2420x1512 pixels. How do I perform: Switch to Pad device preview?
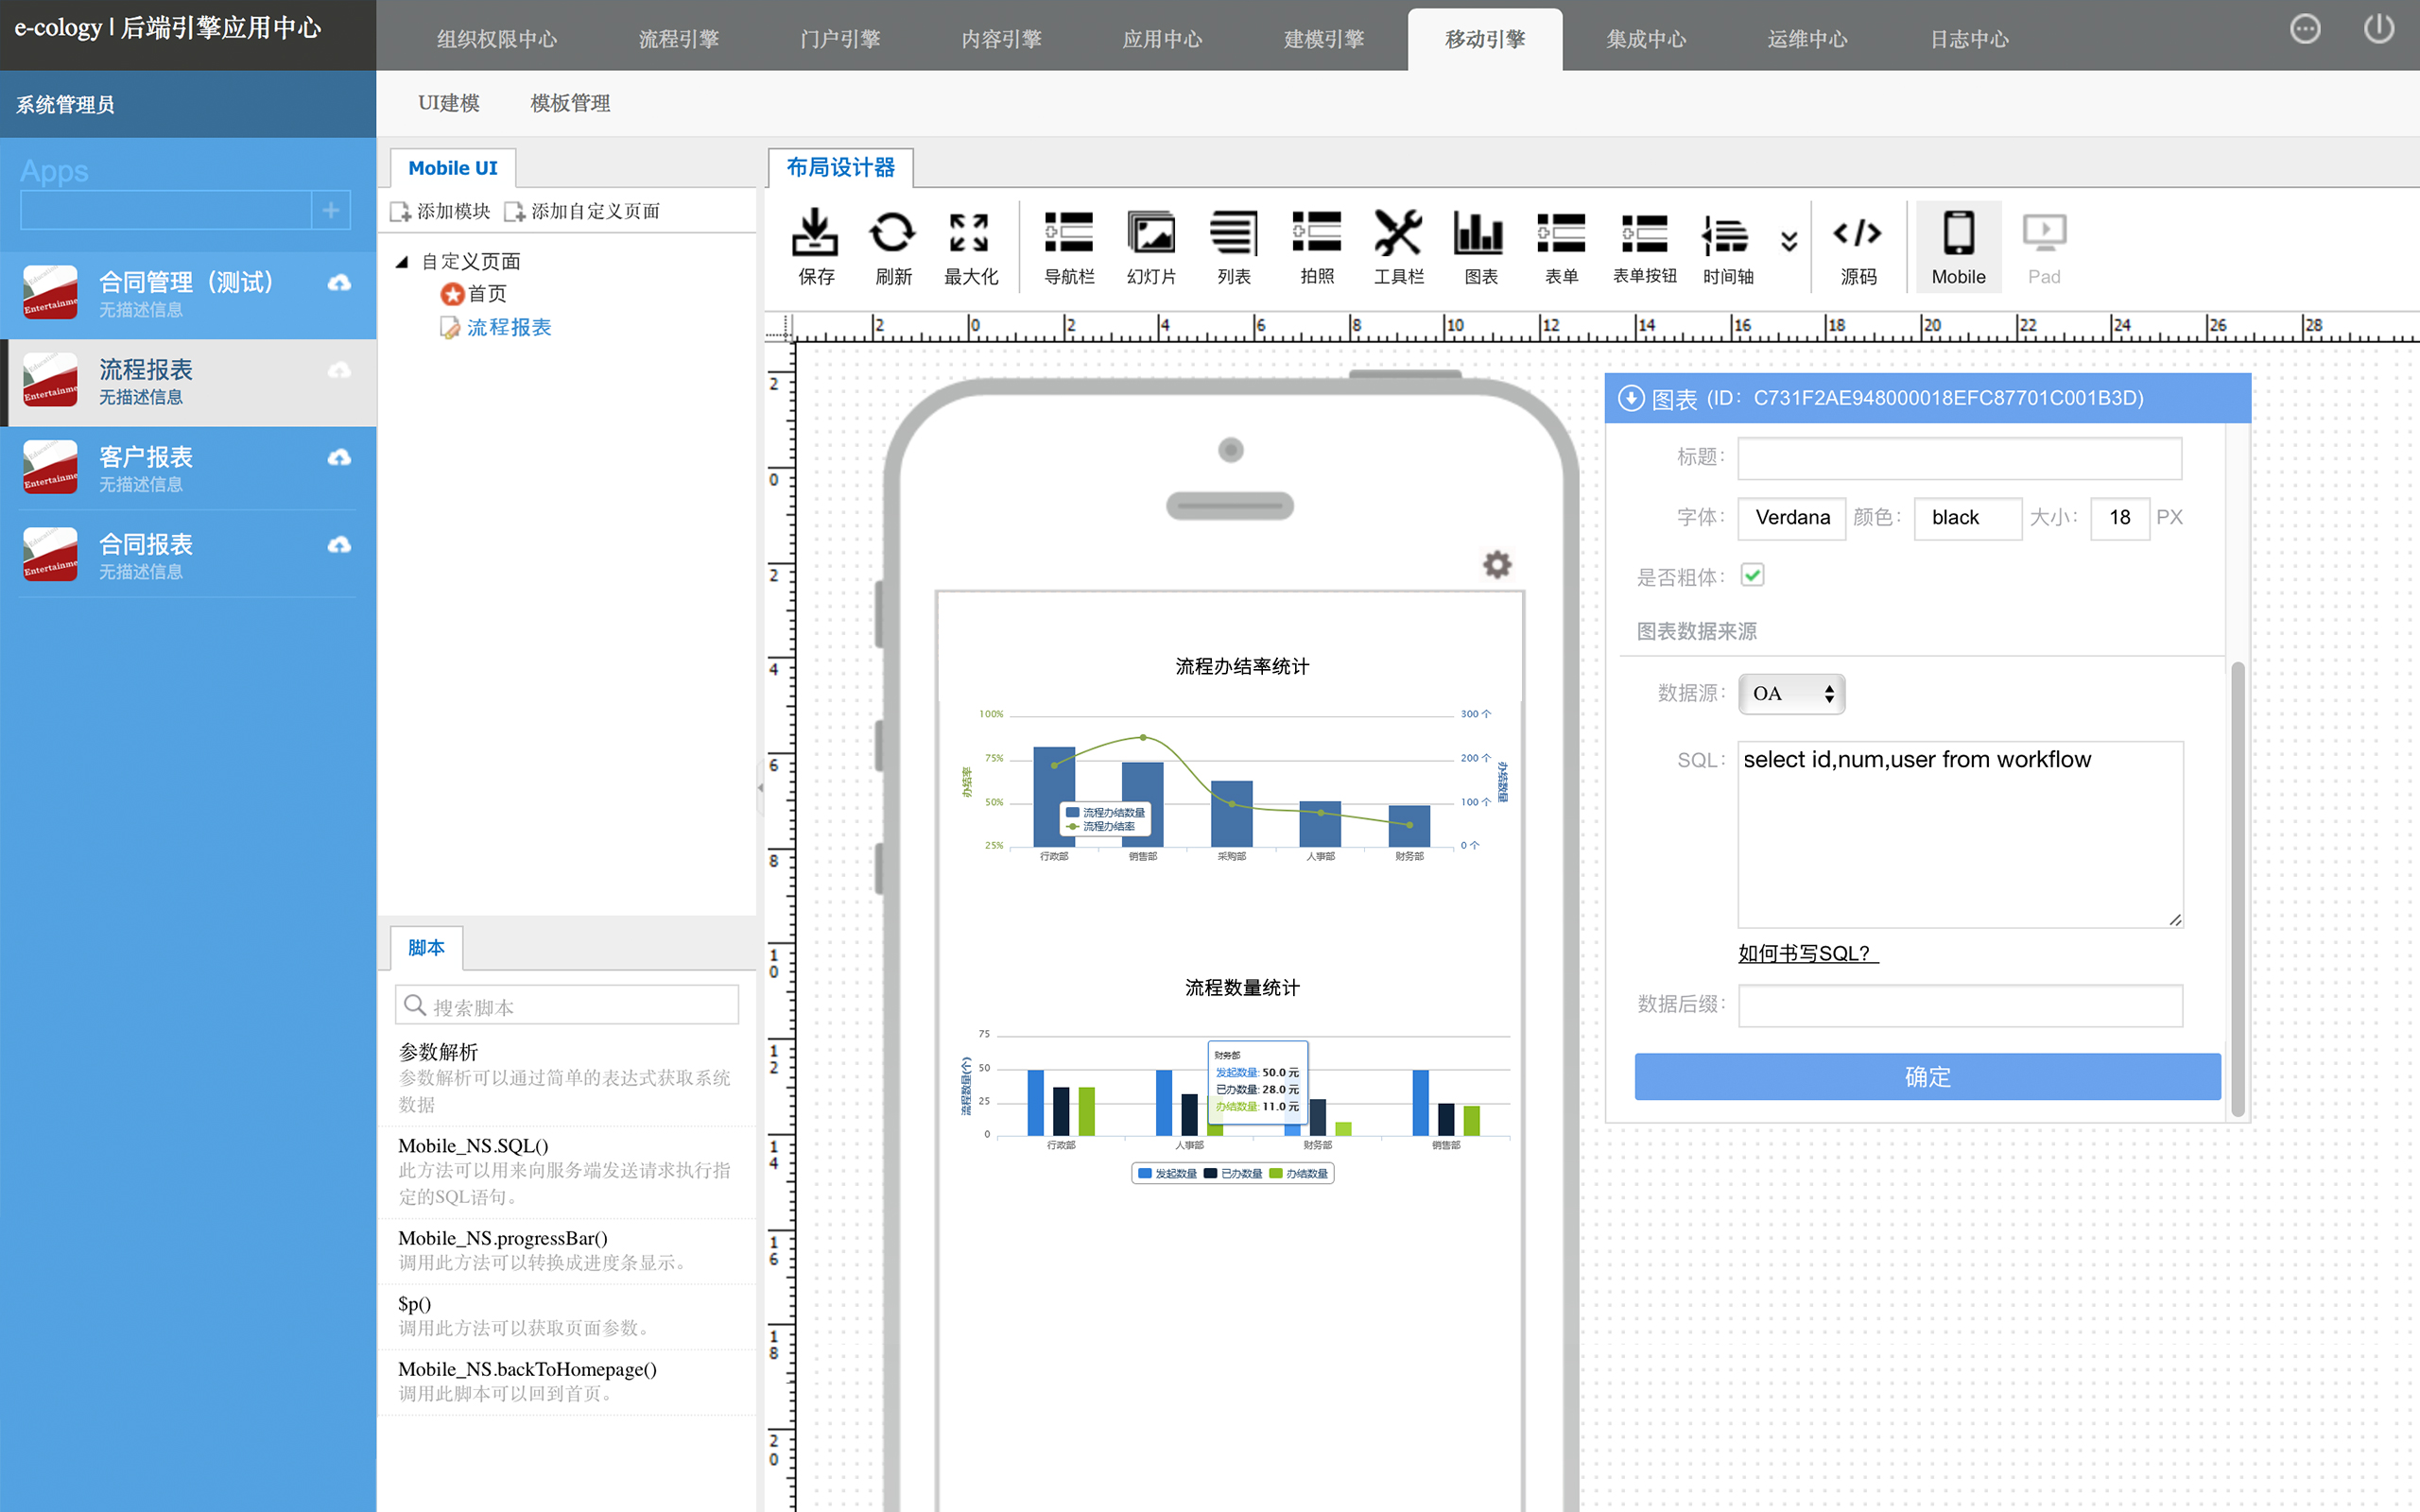pyautogui.click(x=2044, y=247)
